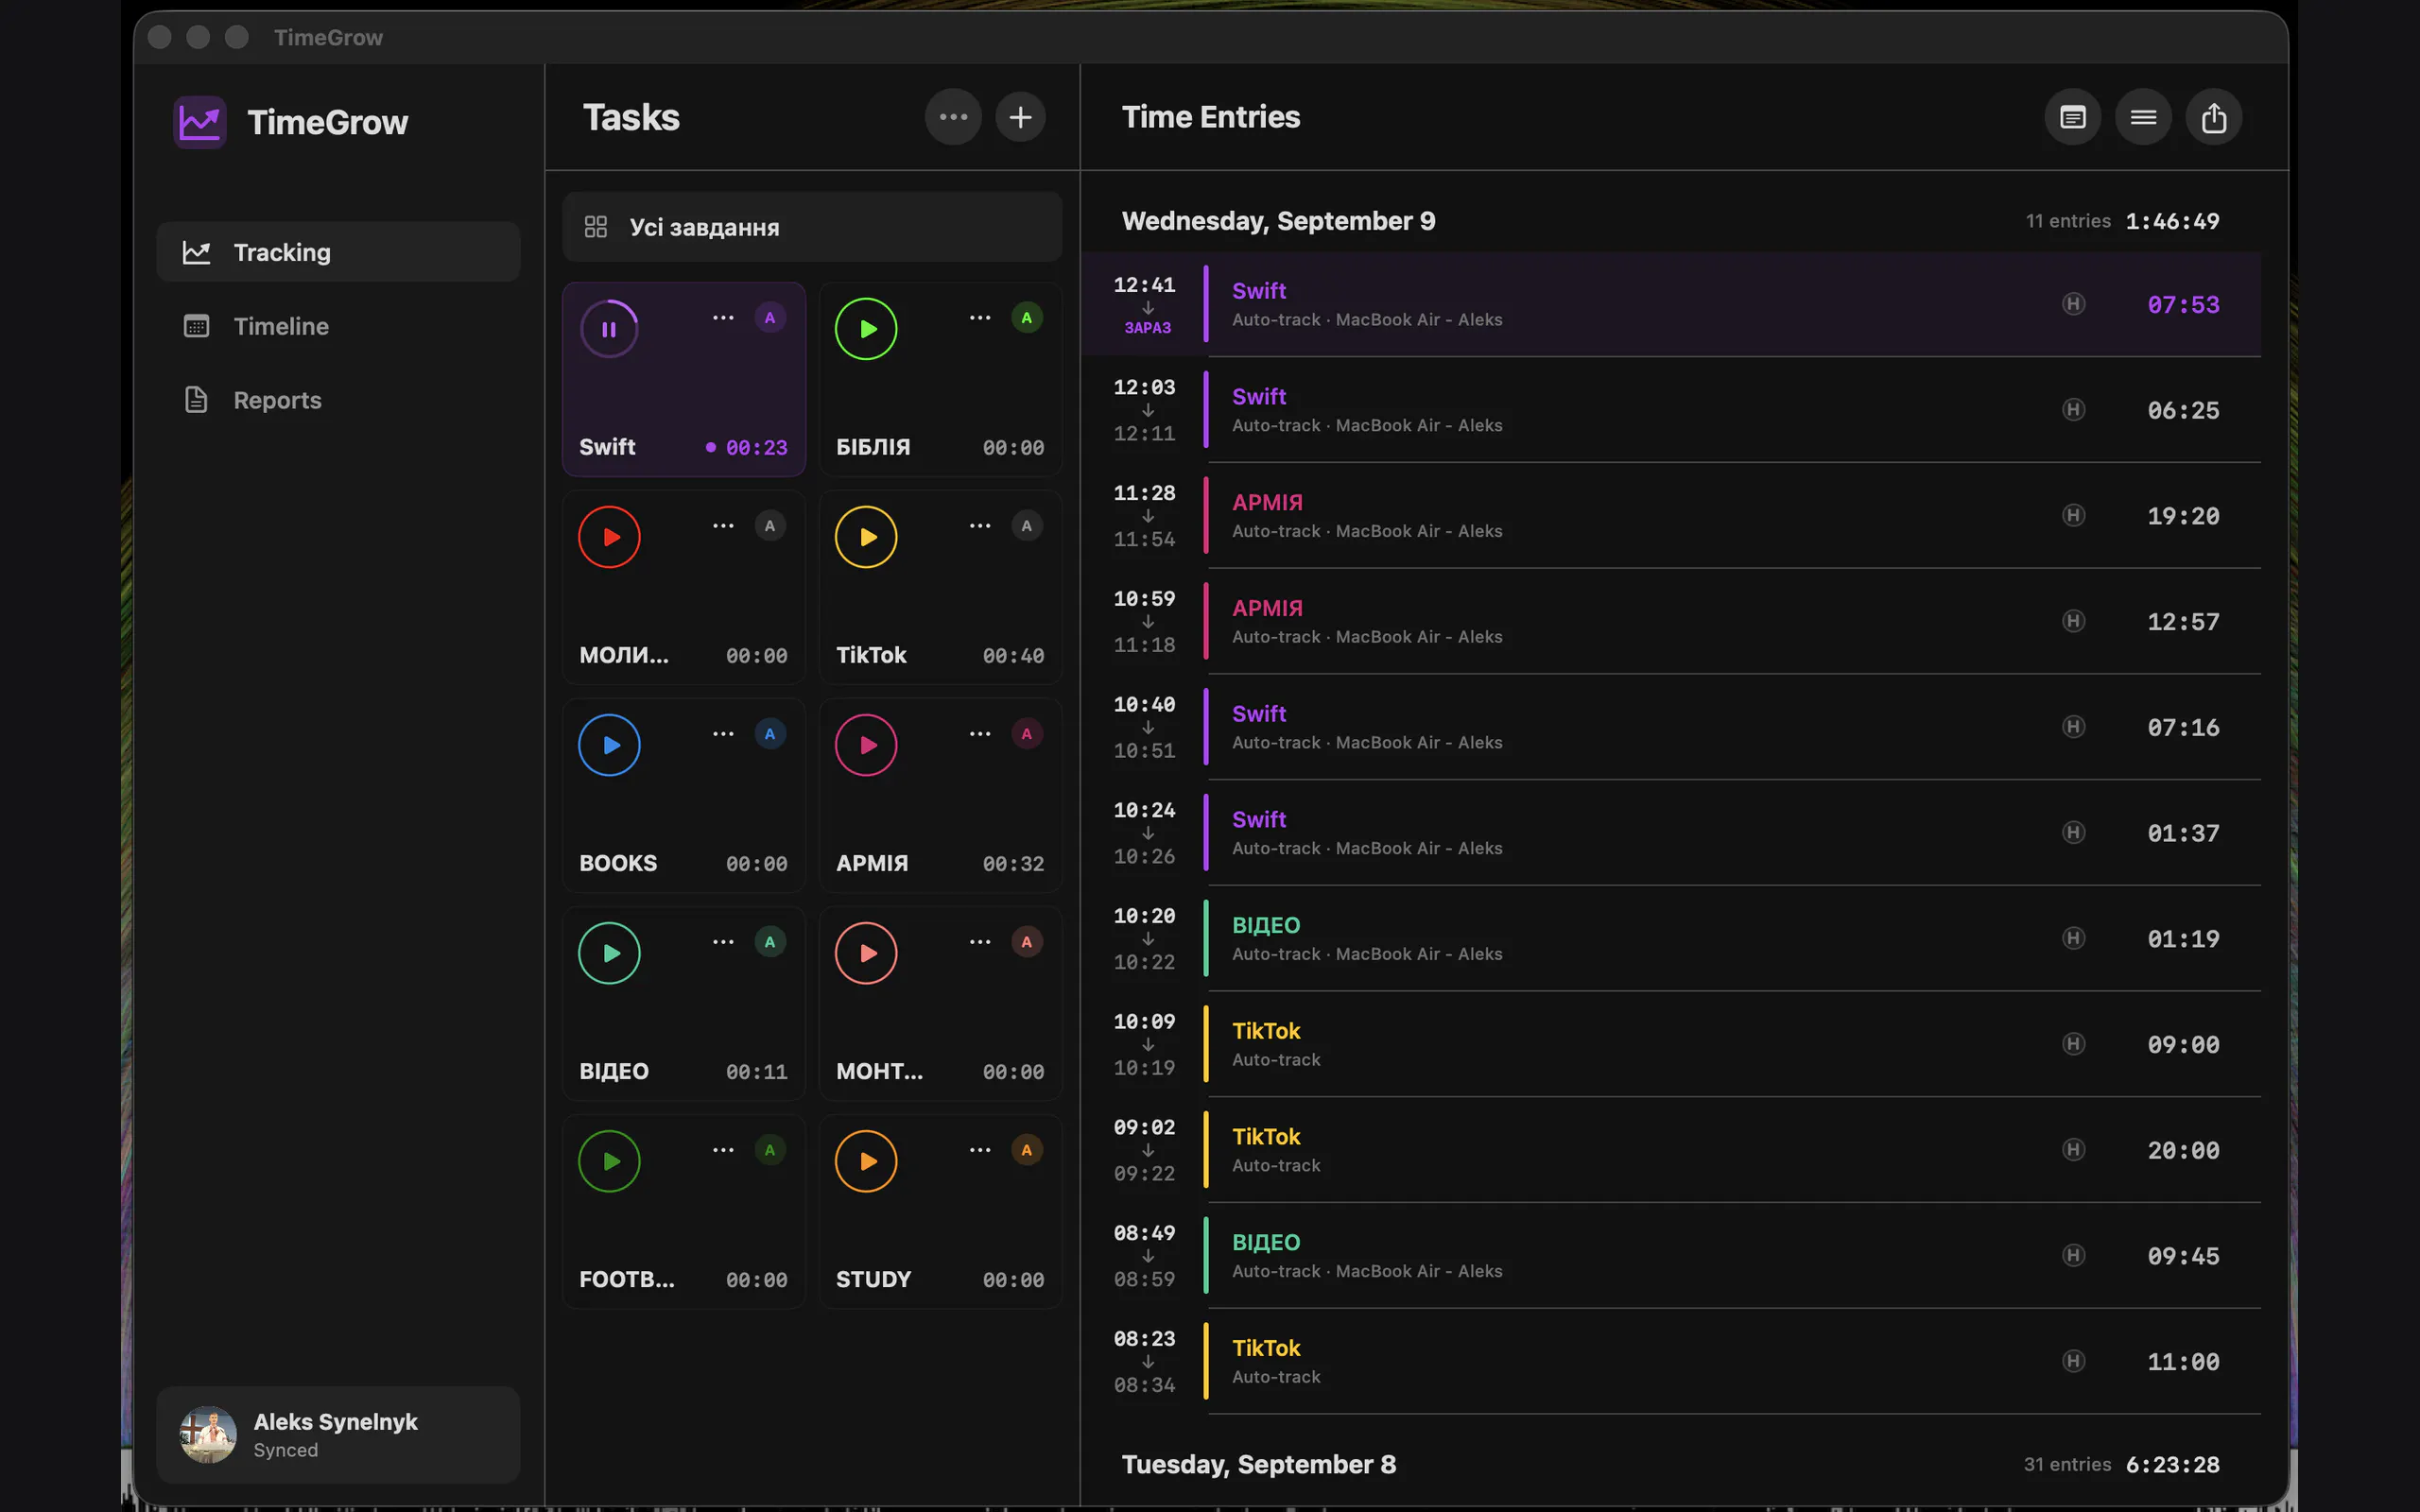Click H icon on 10:20 ВІДЕО entry
This screenshot has width=2420, height=1512.
coord(2074,938)
